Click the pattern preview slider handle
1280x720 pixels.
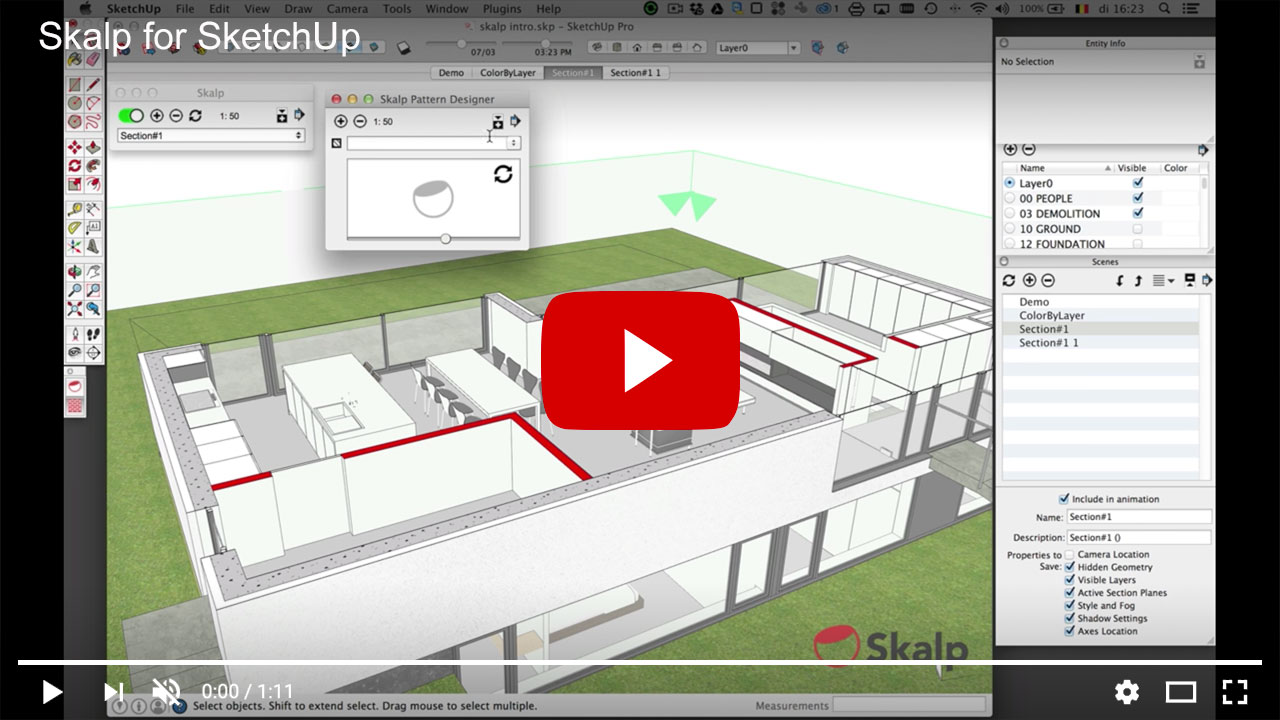tap(445, 238)
